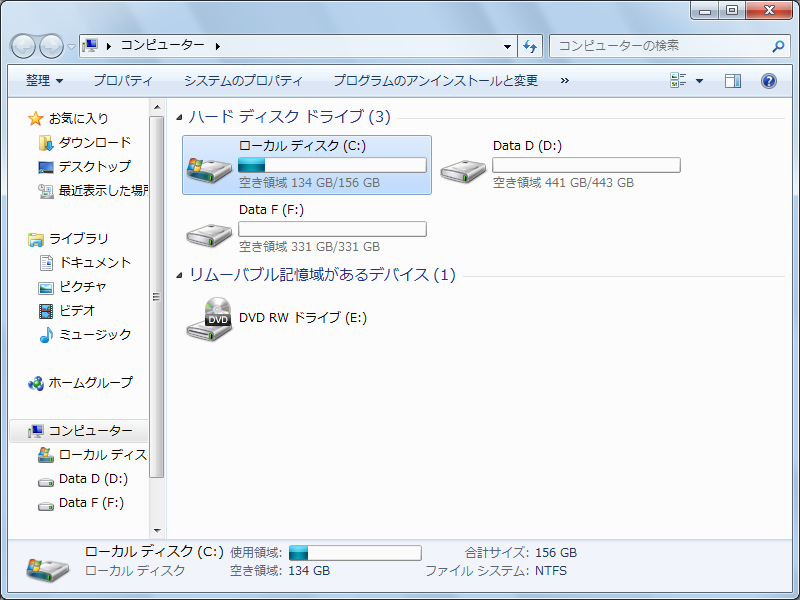Open 最近表示した場所 in favorites
Viewport: 800px width, 600px height.
(104, 190)
